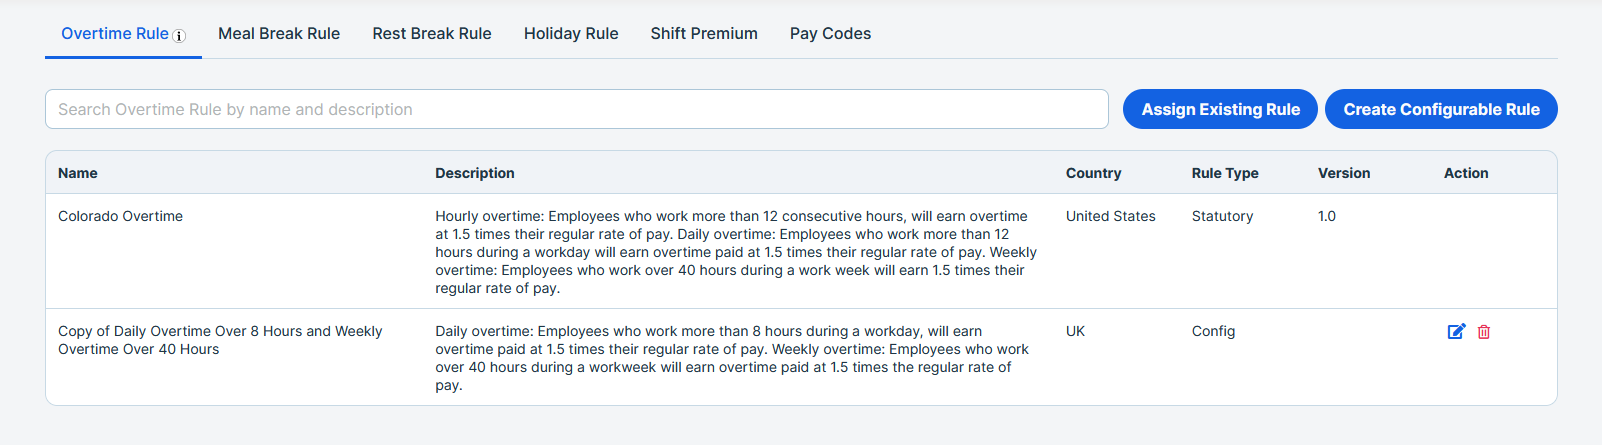Focus the Search Overtime Rule field
Viewport: 1602px width, 445px height.
(x=577, y=109)
